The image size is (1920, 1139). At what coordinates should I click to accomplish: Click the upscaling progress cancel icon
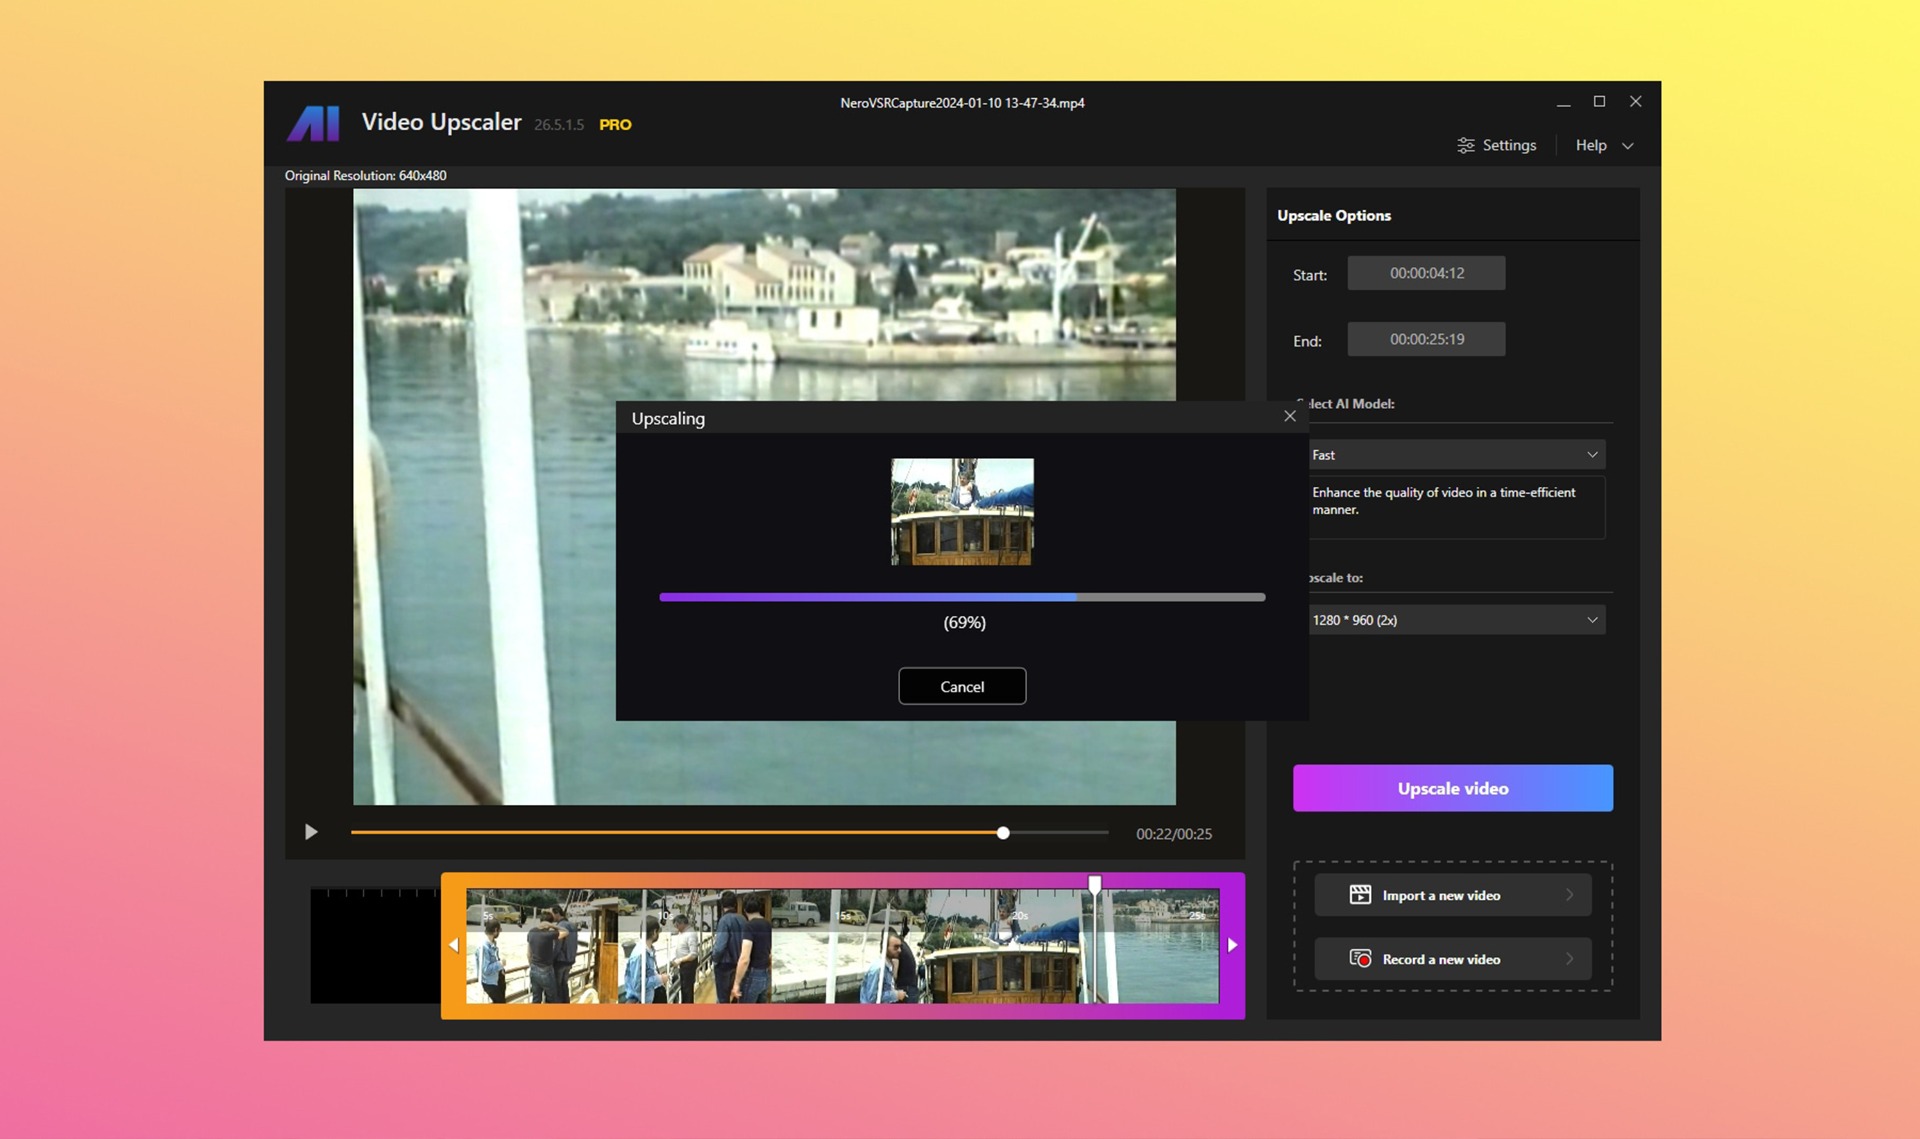coord(1289,416)
